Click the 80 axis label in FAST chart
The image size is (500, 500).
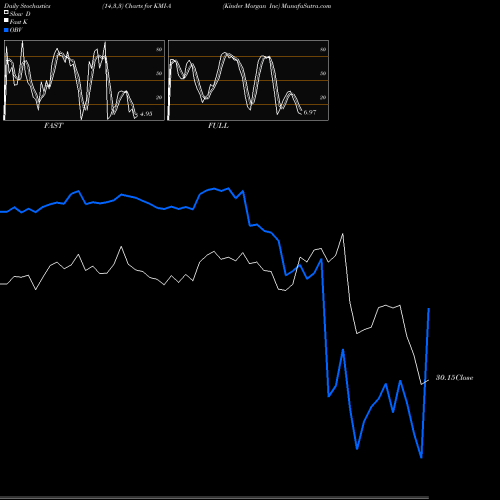click(159, 49)
